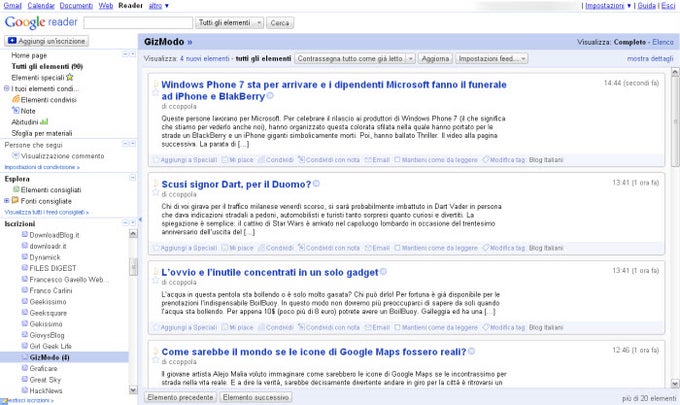Click Esci to sign out

(668, 6)
